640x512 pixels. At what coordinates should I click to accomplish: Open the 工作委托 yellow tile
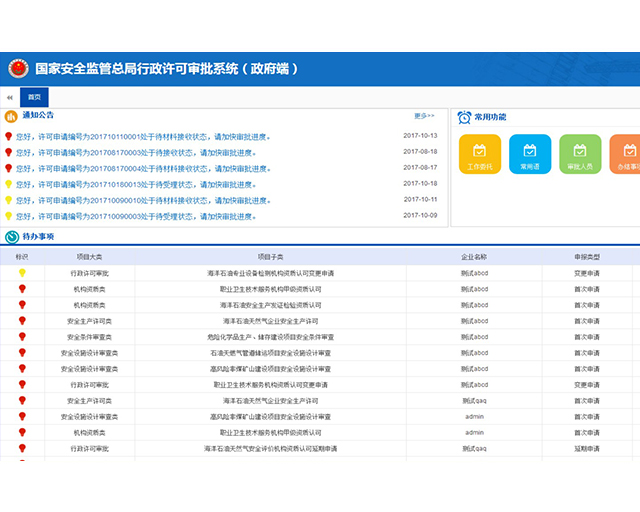479,154
